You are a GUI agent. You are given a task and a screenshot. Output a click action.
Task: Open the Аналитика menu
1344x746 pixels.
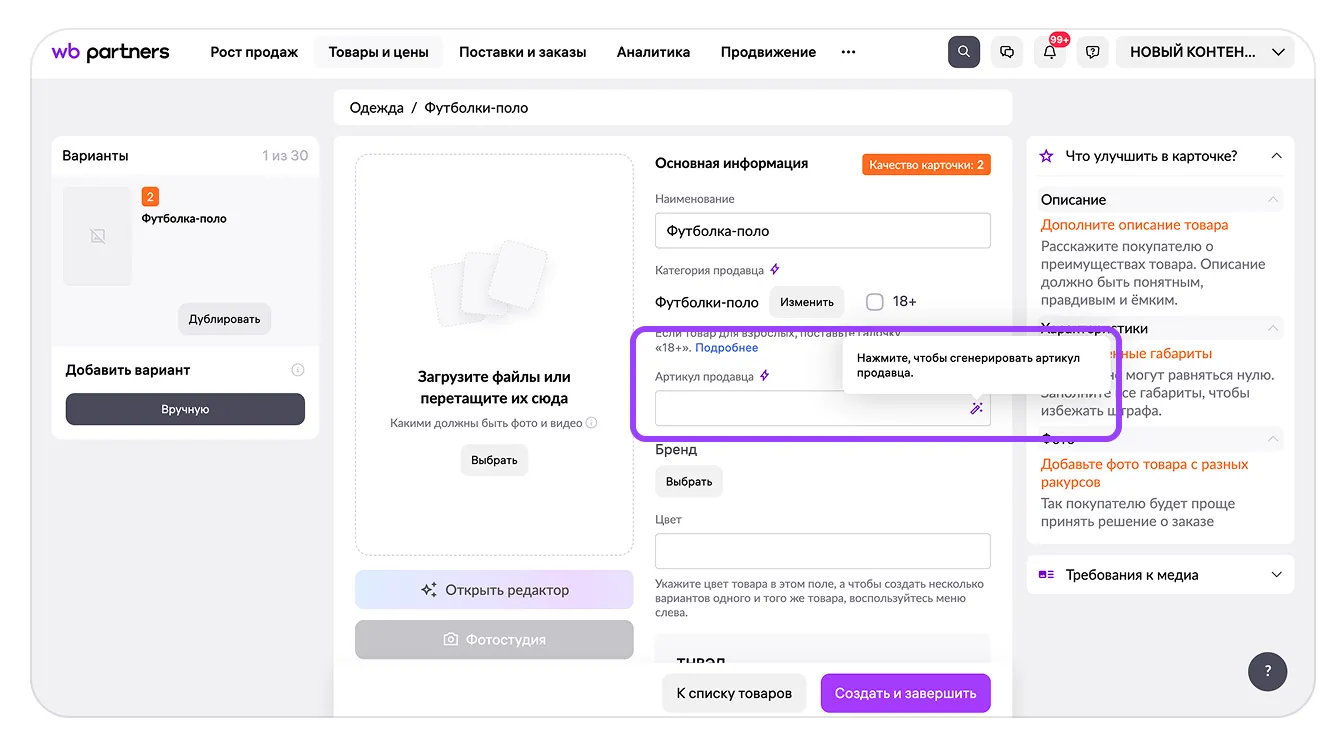point(653,52)
